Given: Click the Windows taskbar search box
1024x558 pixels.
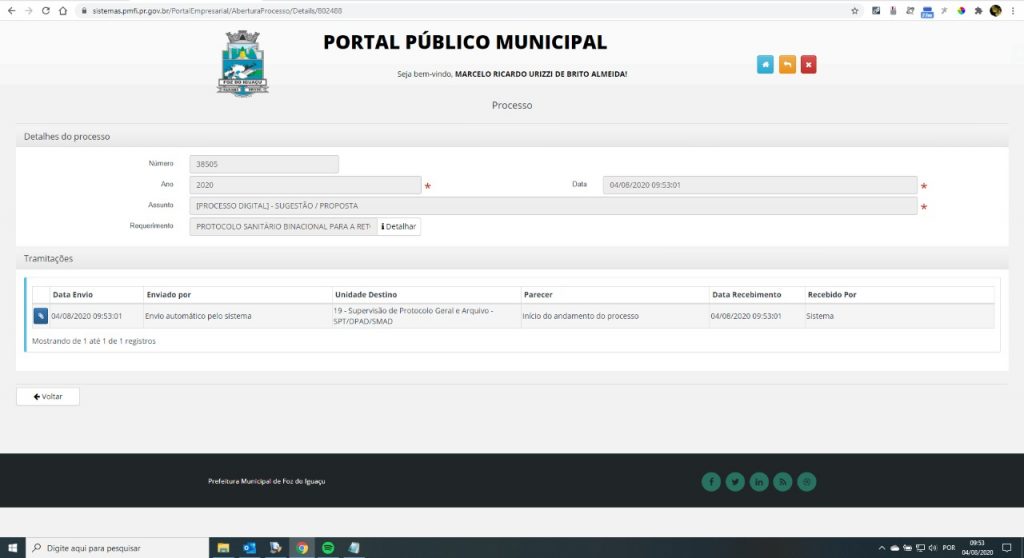Looking at the screenshot, I should point(115,548).
